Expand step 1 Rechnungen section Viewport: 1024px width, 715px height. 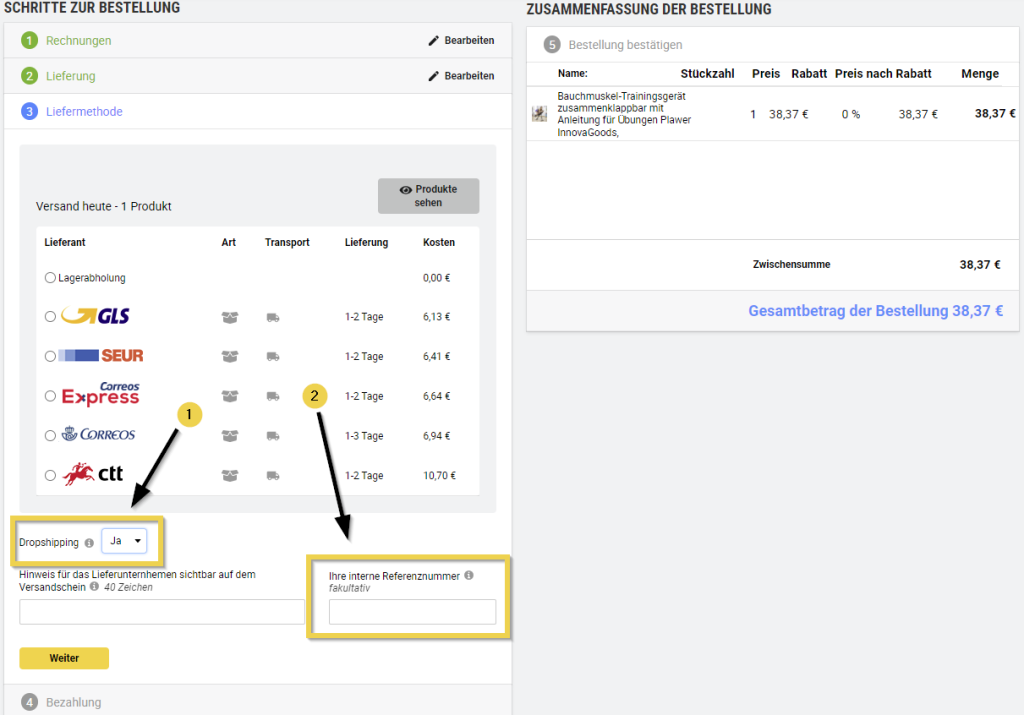pos(78,41)
